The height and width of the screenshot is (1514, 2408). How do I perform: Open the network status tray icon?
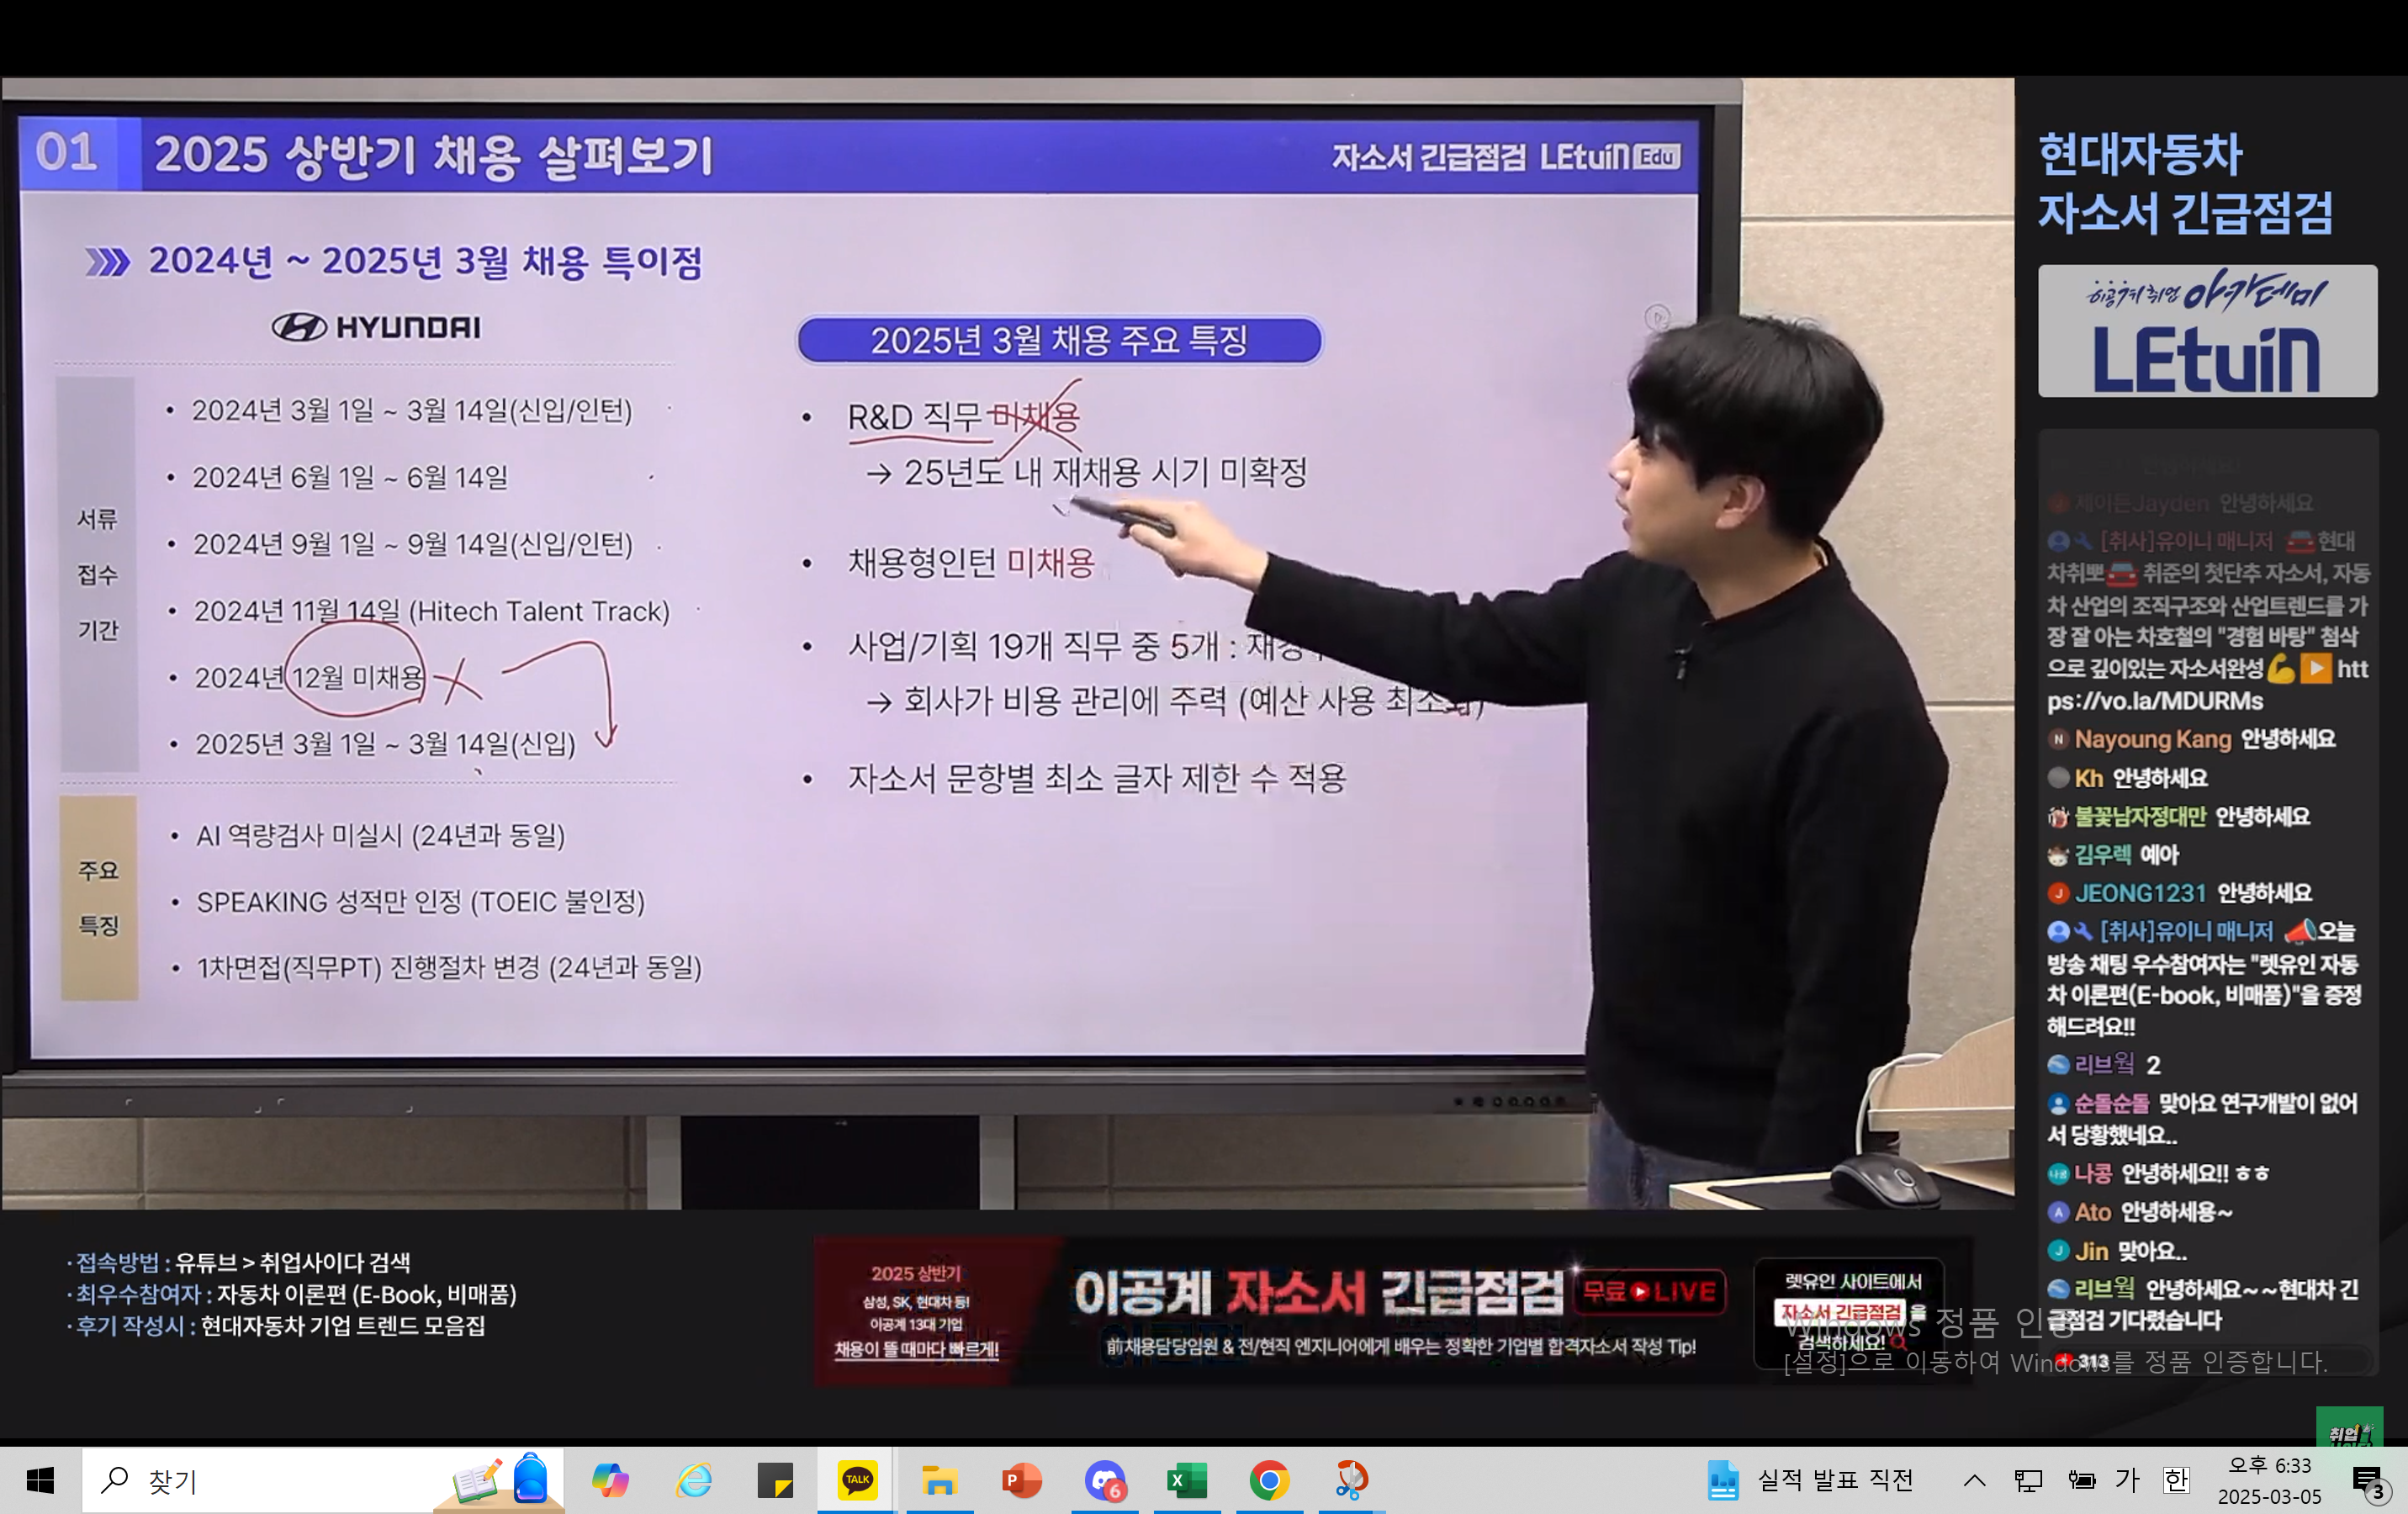(x=2028, y=1480)
